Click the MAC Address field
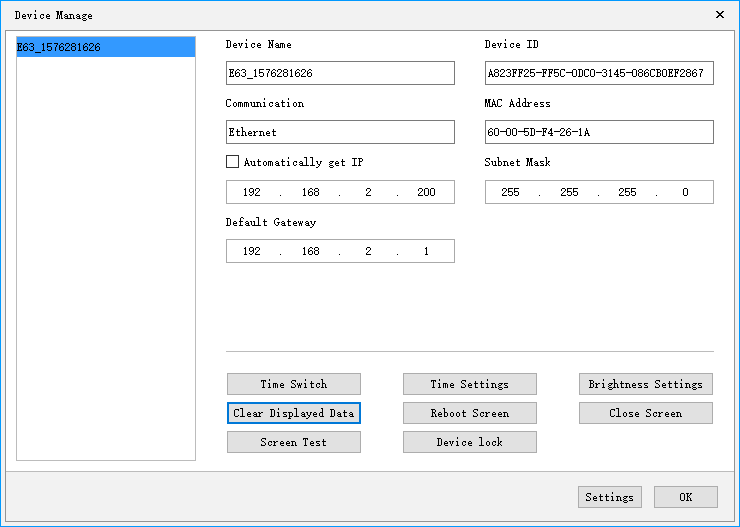The width and height of the screenshot is (740, 527). (599, 132)
